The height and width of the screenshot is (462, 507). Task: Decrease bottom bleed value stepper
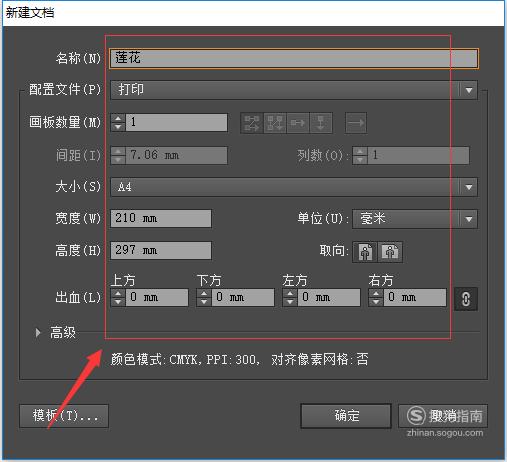pos(204,302)
